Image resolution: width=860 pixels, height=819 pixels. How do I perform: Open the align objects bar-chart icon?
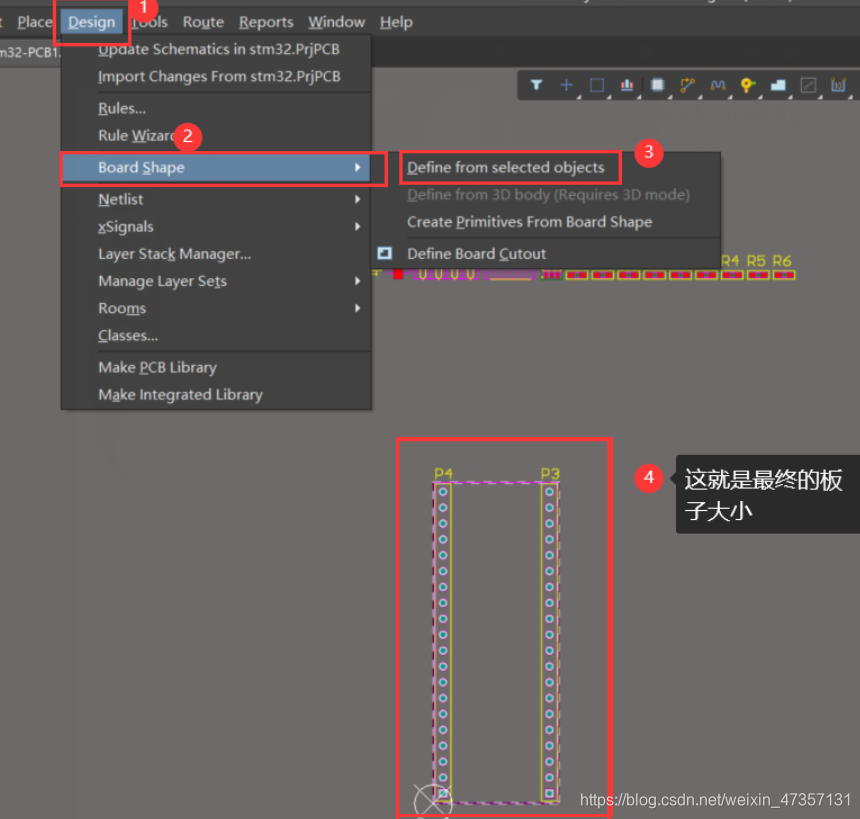(627, 85)
